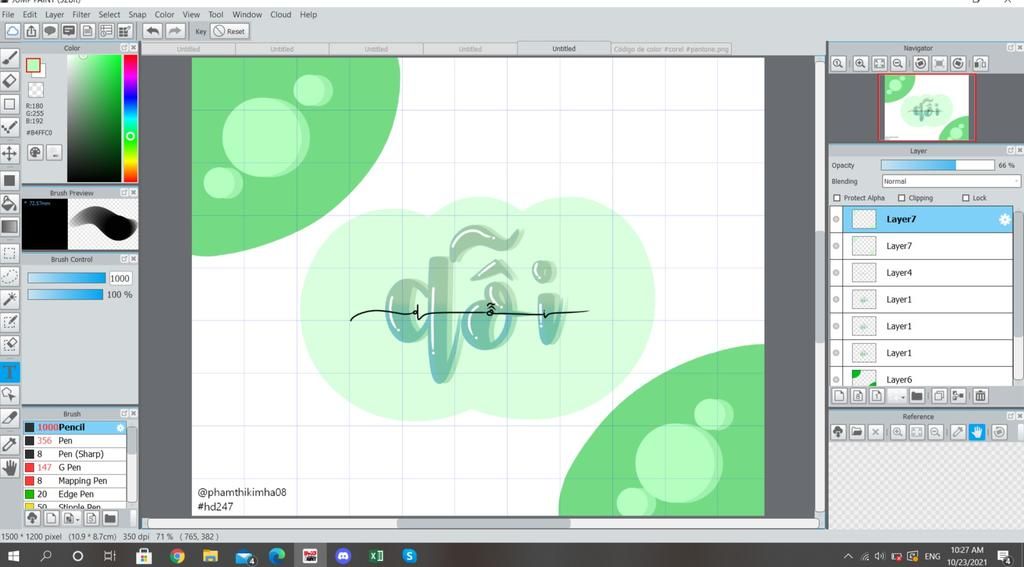Click the export share icon in top toolbar

point(31,31)
